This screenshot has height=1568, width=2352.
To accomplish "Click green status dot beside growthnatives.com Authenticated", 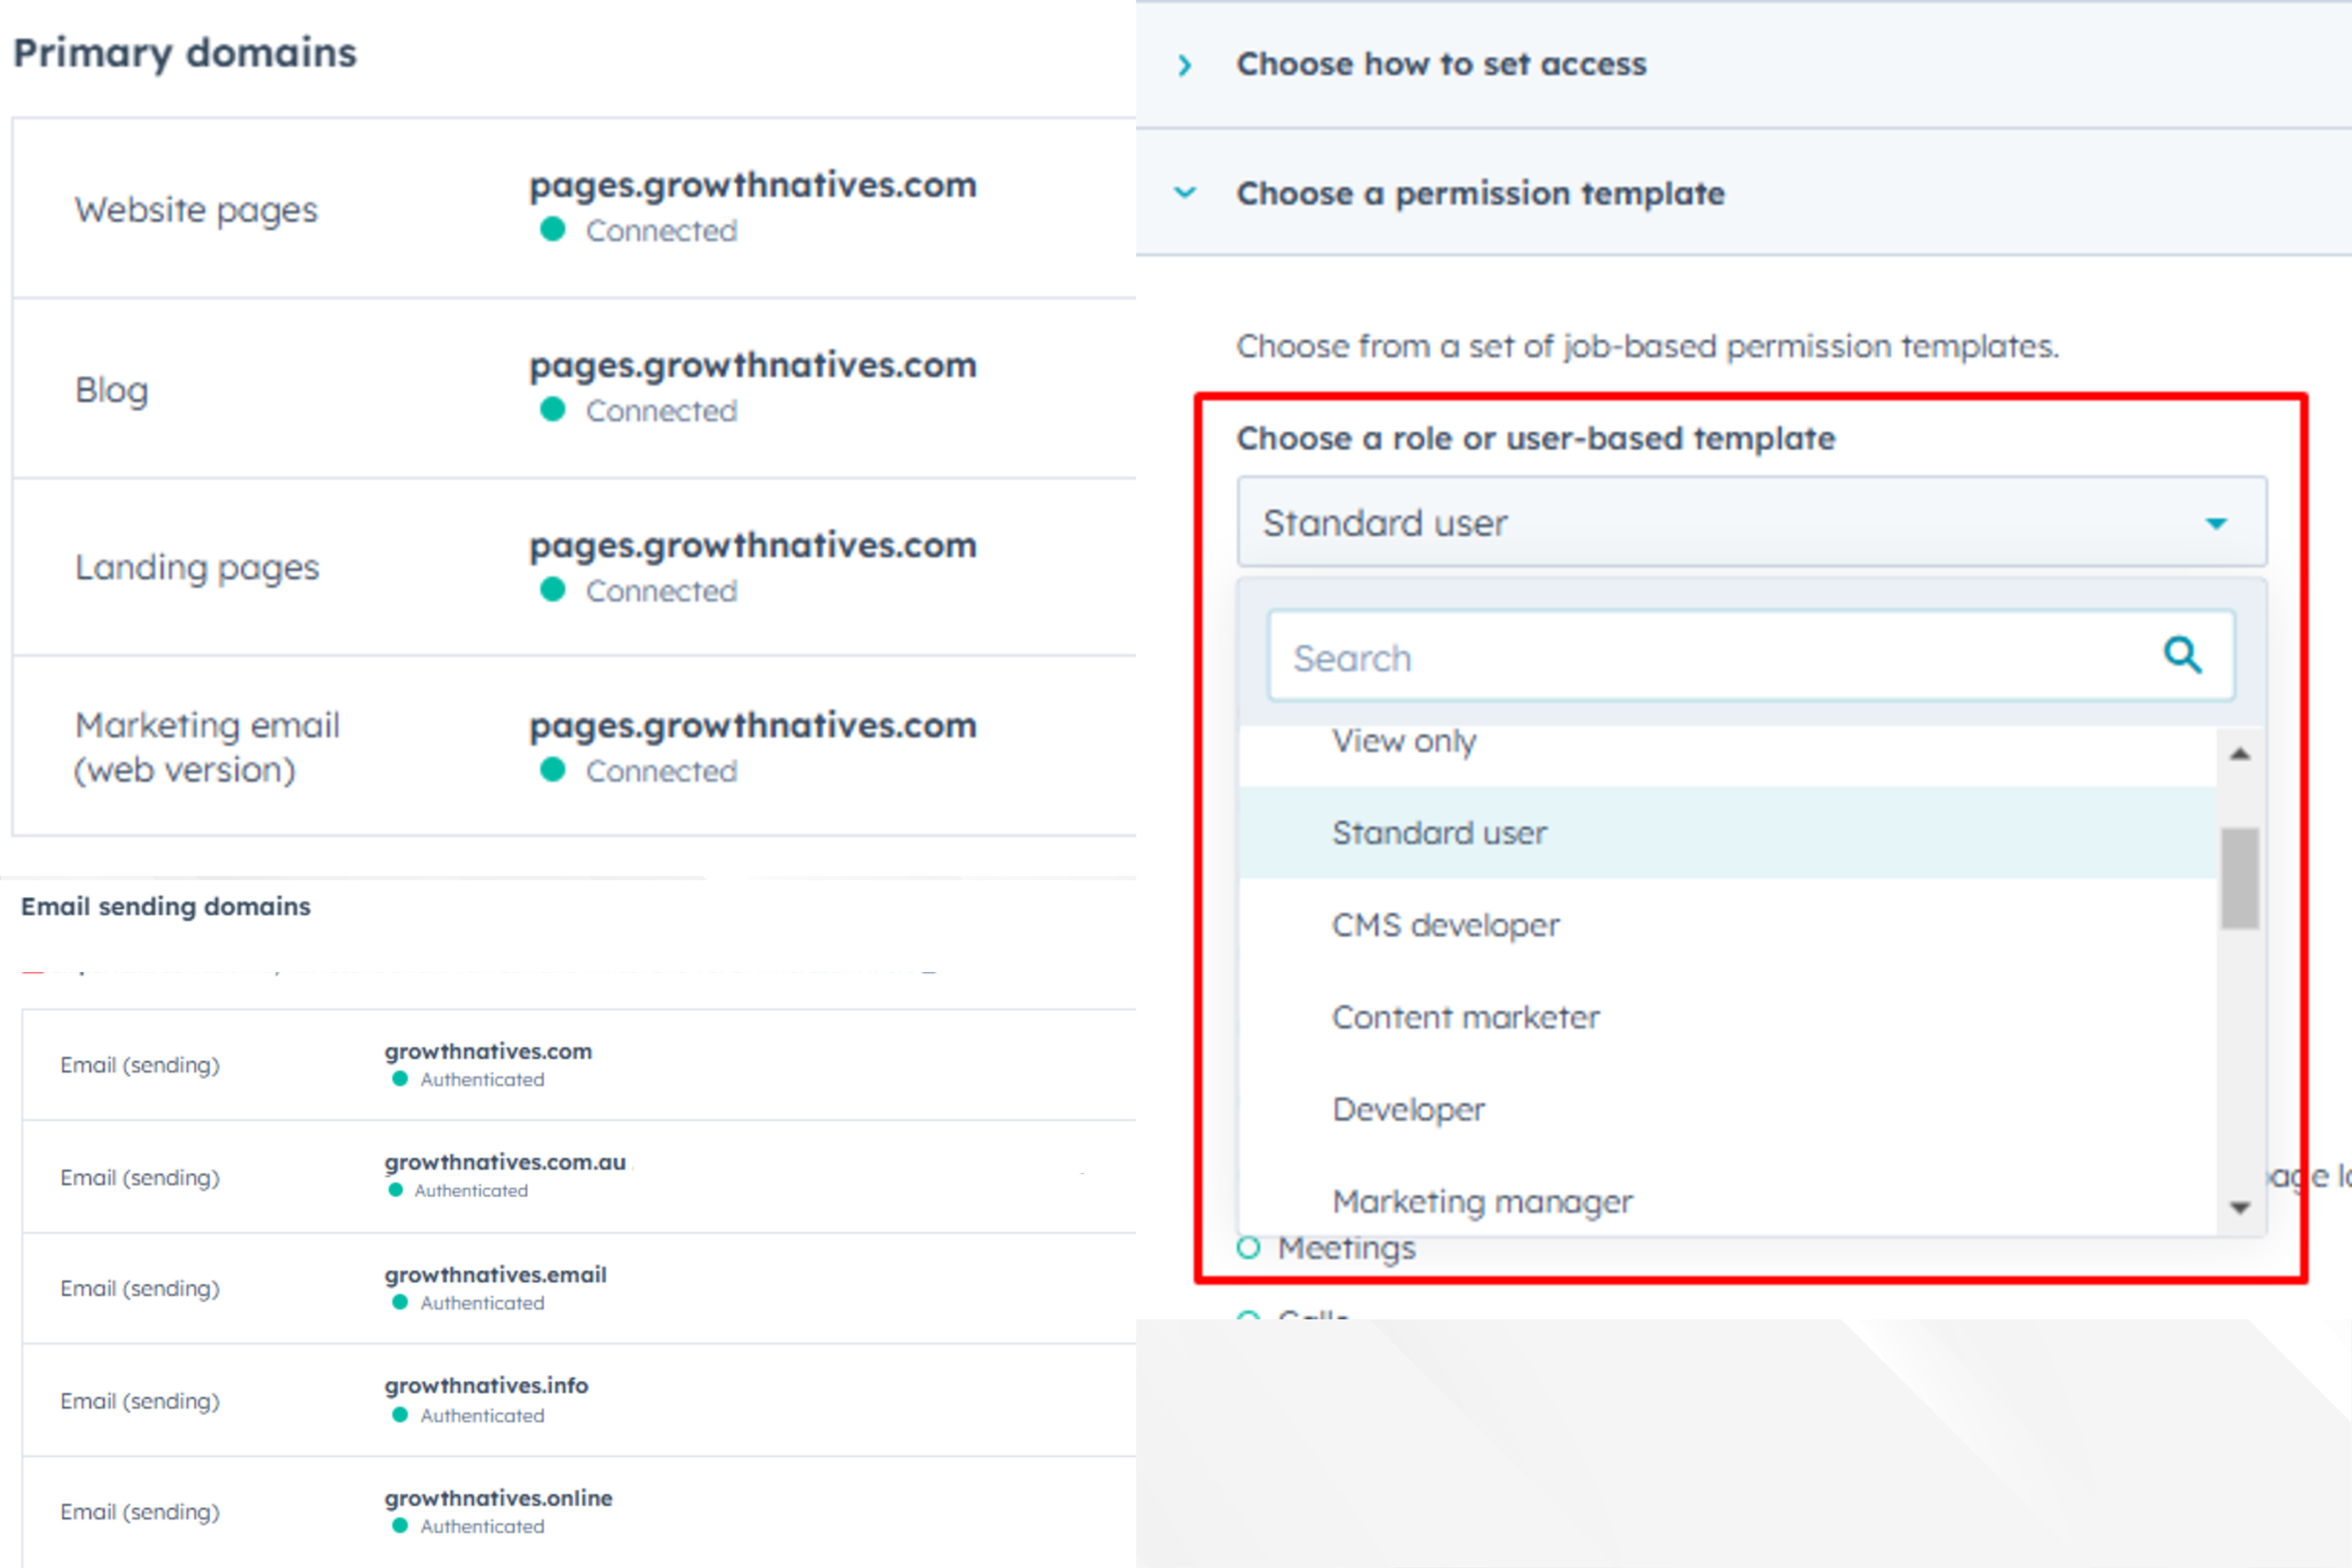I will [400, 1079].
